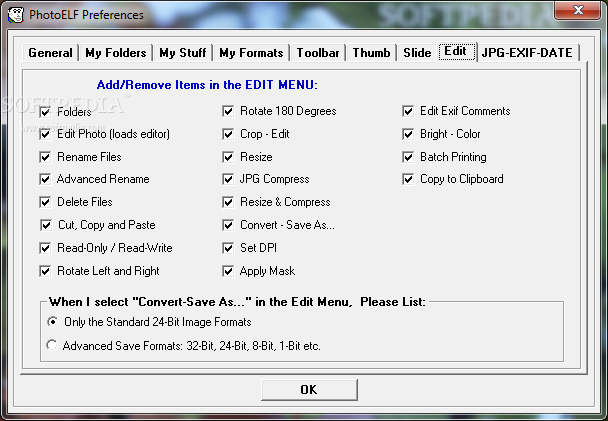The width and height of the screenshot is (608, 421).
Task: Uncheck Copy to Clipboard option
Action: coord(408,179)
